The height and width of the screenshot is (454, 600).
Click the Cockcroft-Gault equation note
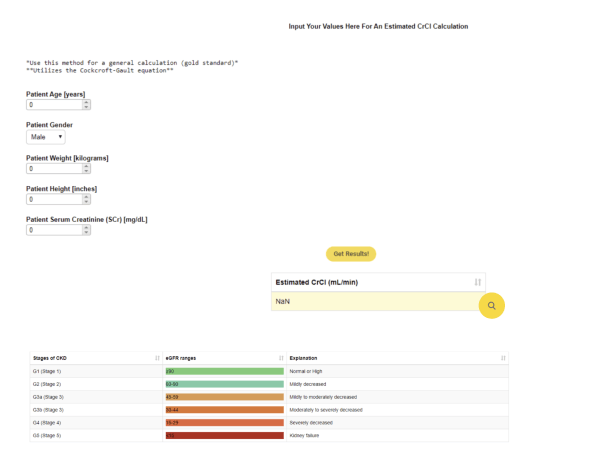(100, 70)
